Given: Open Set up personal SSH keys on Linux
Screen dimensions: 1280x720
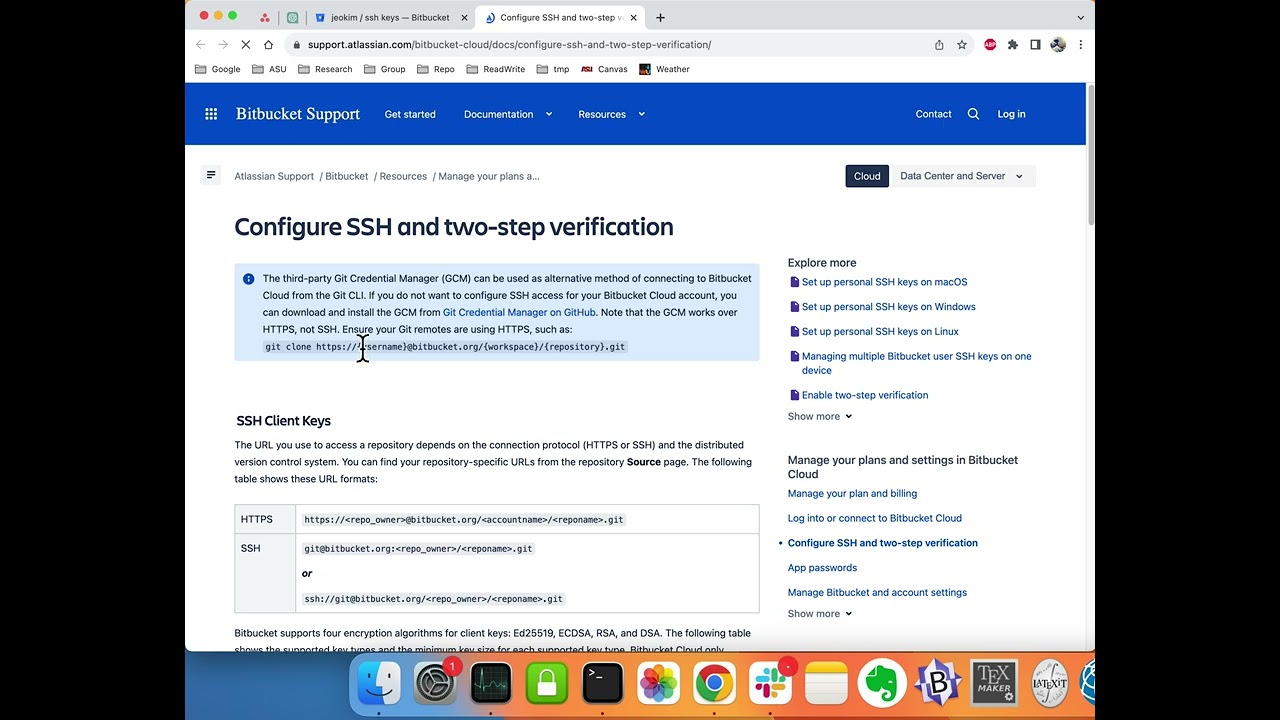Looking at the screenshot, I should point(880,331).
